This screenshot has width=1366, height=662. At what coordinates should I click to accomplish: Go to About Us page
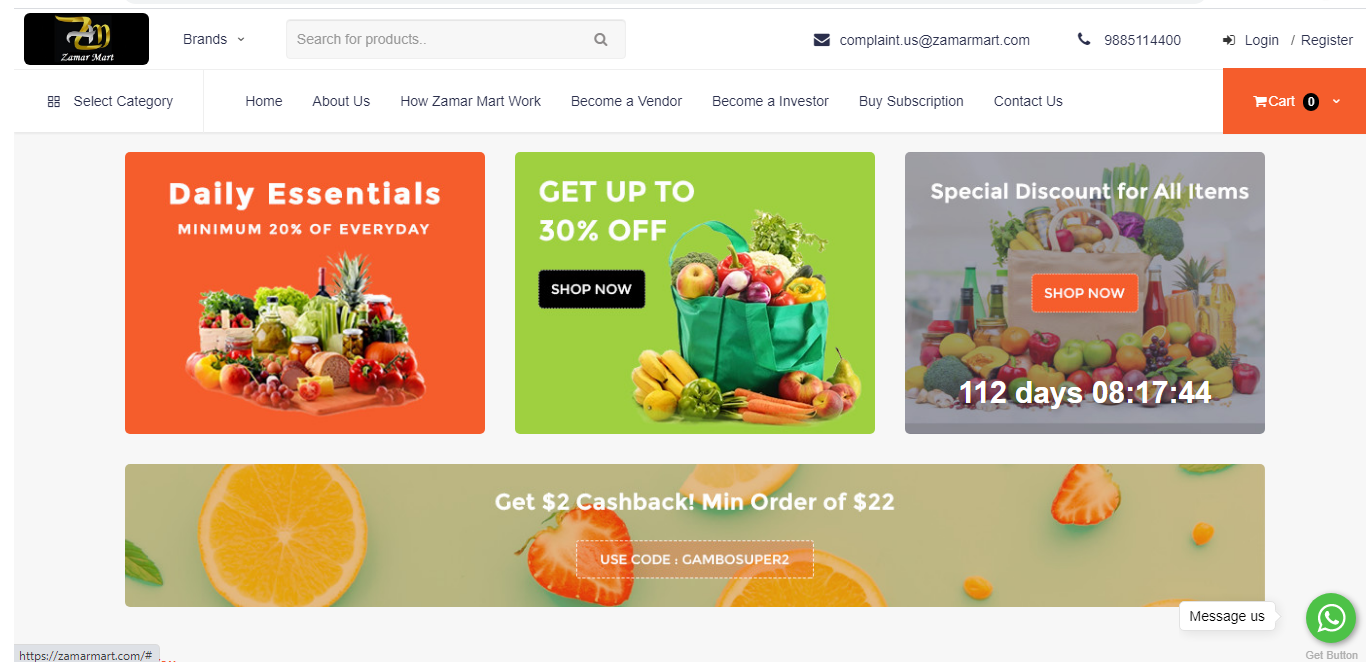click(x=341, y=101)
